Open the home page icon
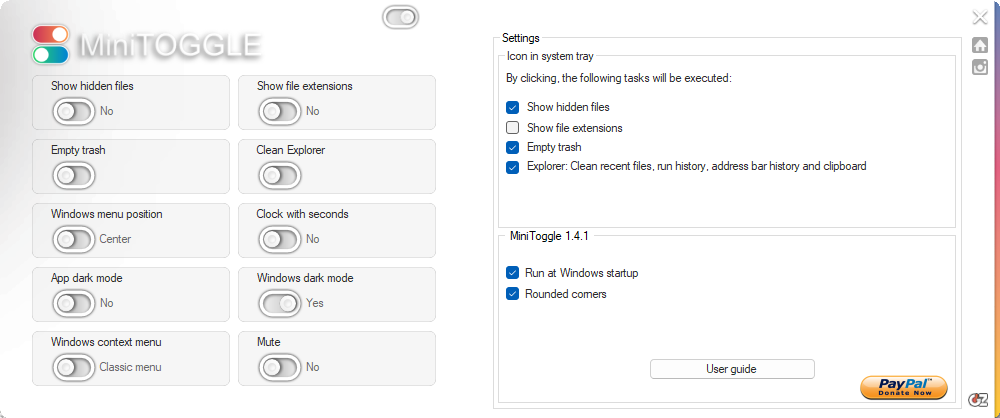 click(x=980, y=45)
